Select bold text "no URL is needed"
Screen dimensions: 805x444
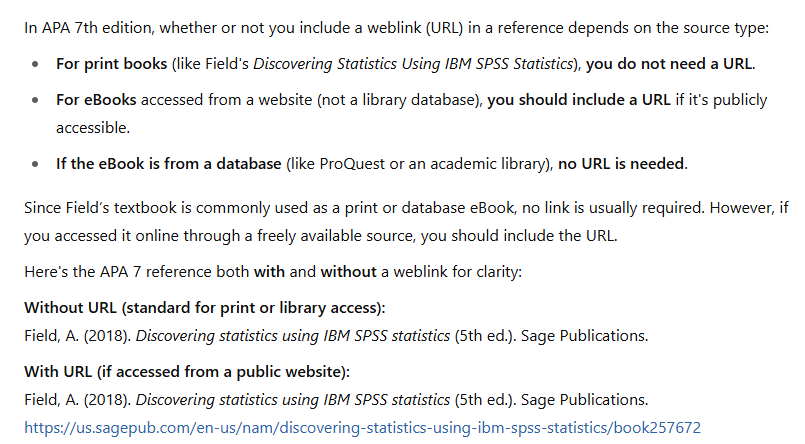click(x=621, y=164)
